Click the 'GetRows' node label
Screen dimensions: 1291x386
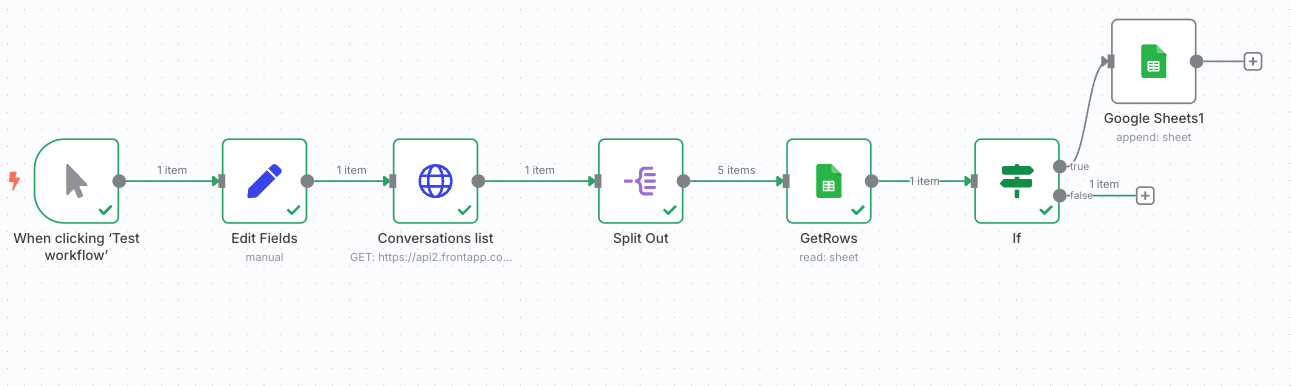pos(829,238)
